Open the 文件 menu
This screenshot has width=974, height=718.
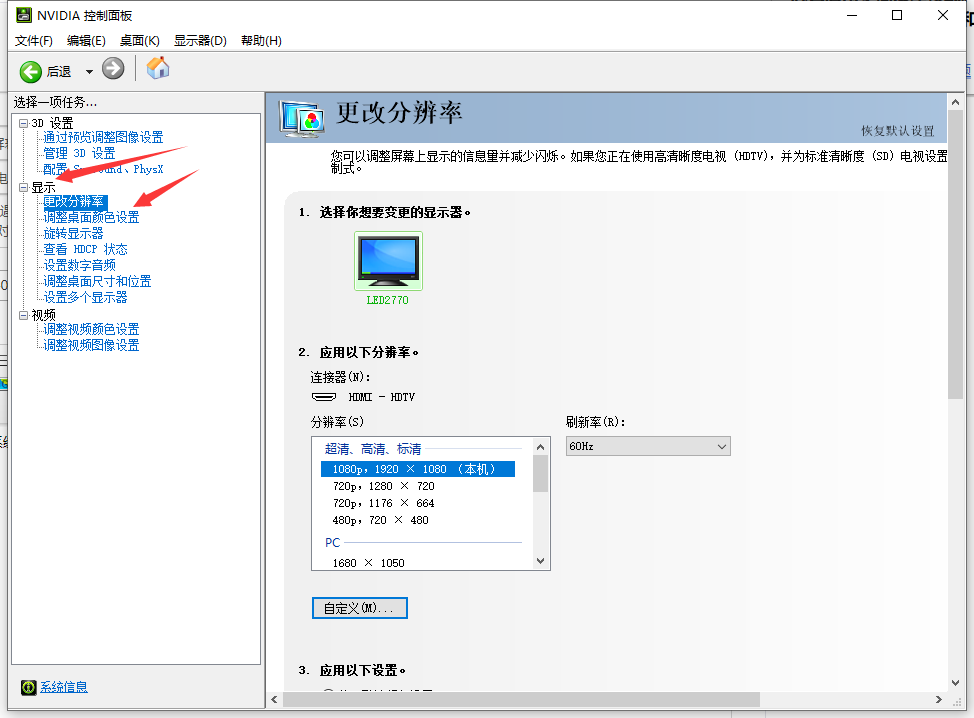click(x=33, y=40)
